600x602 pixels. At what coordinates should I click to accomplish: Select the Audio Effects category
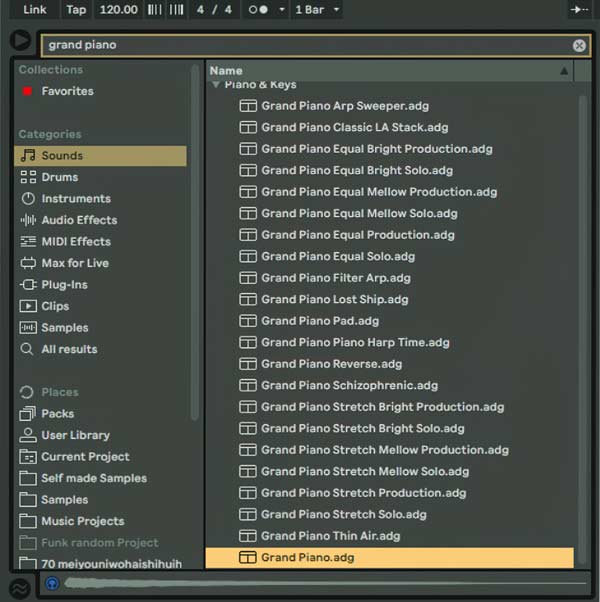[x=100, y=220]
